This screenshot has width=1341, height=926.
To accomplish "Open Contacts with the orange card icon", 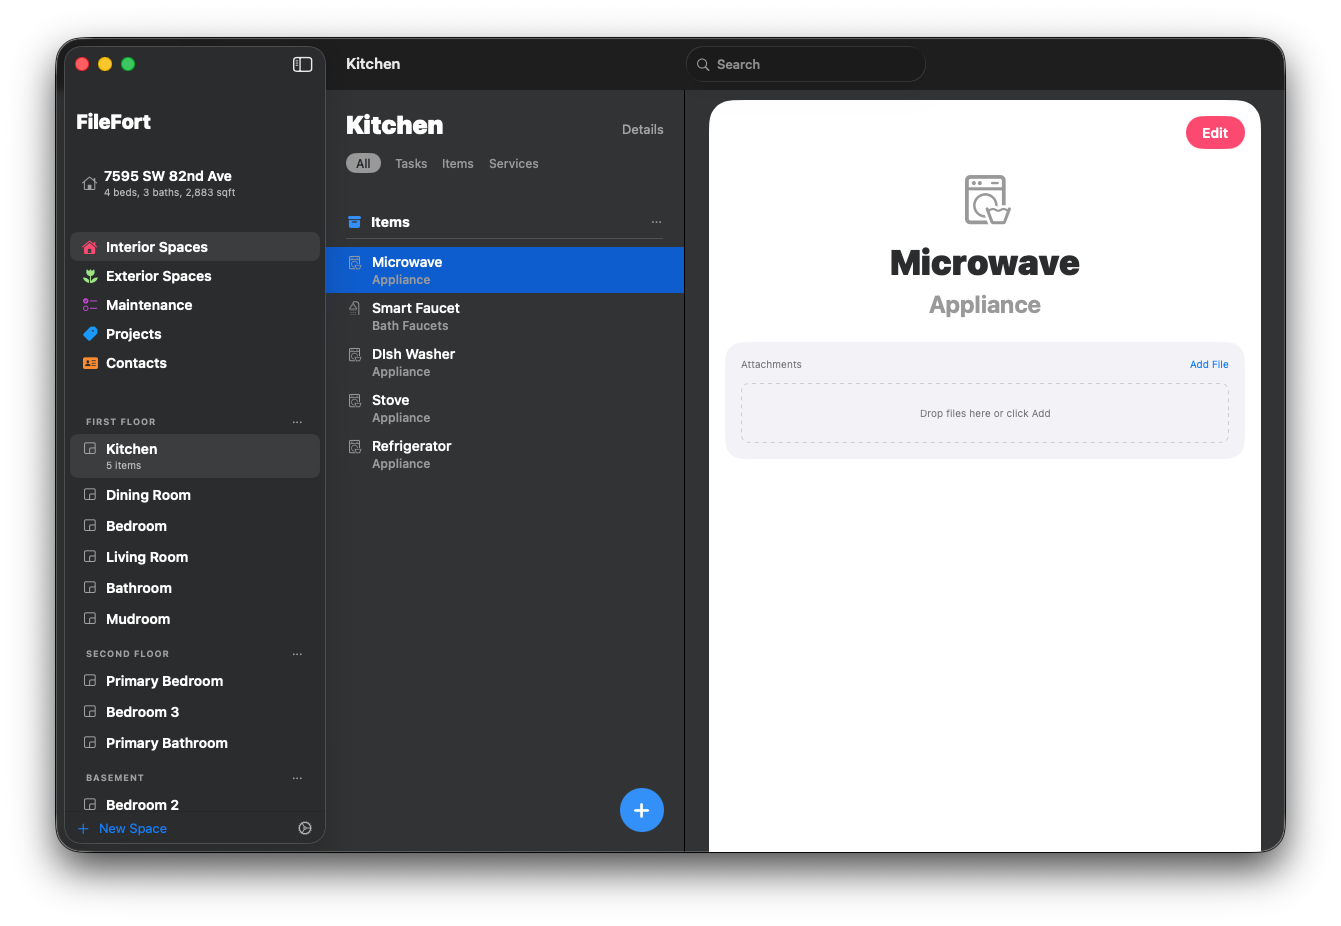I will (x=89, y=362).
